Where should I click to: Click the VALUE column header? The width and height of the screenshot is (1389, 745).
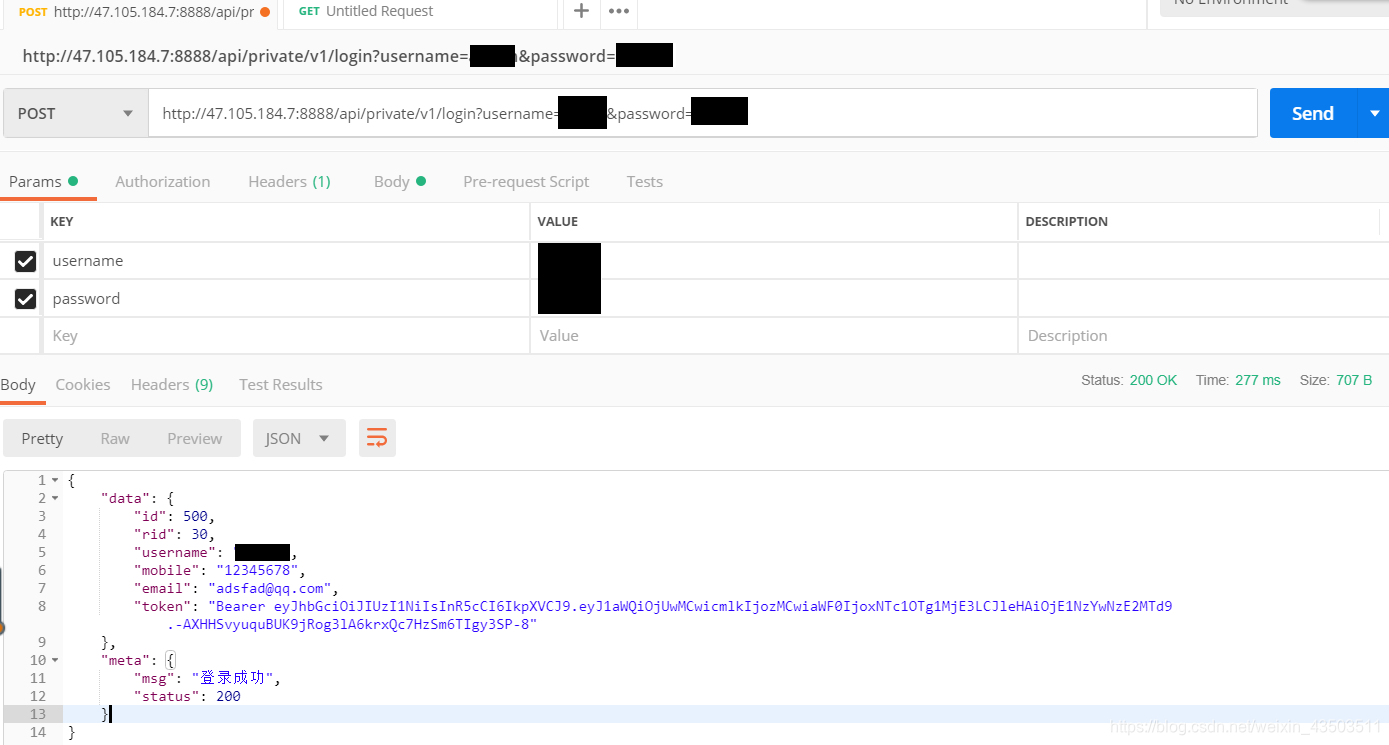pyautogui.click(x=558, y=222)
